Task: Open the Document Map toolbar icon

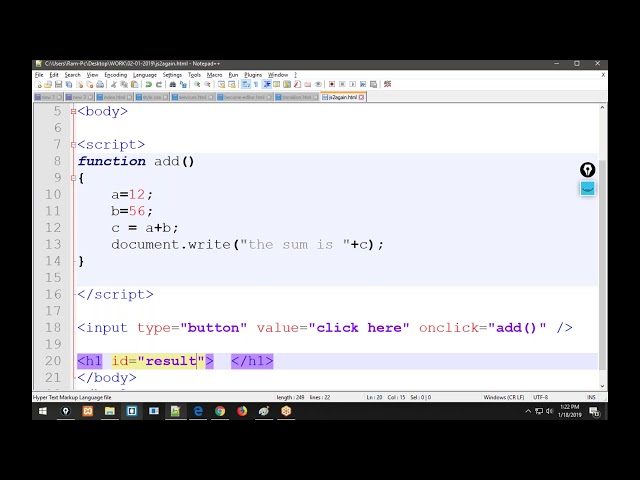Action: pyautogui.click(x=287, y=84)
